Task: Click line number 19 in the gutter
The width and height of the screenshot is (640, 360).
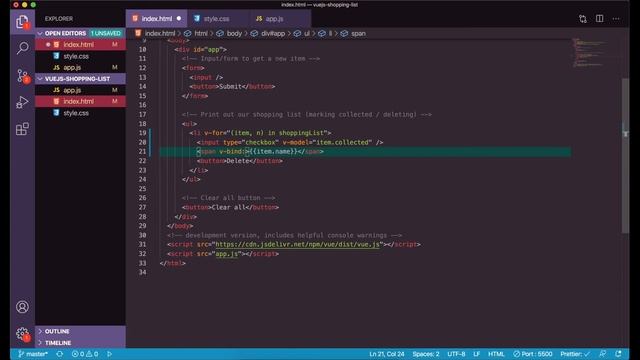Action: click(142, 133)
